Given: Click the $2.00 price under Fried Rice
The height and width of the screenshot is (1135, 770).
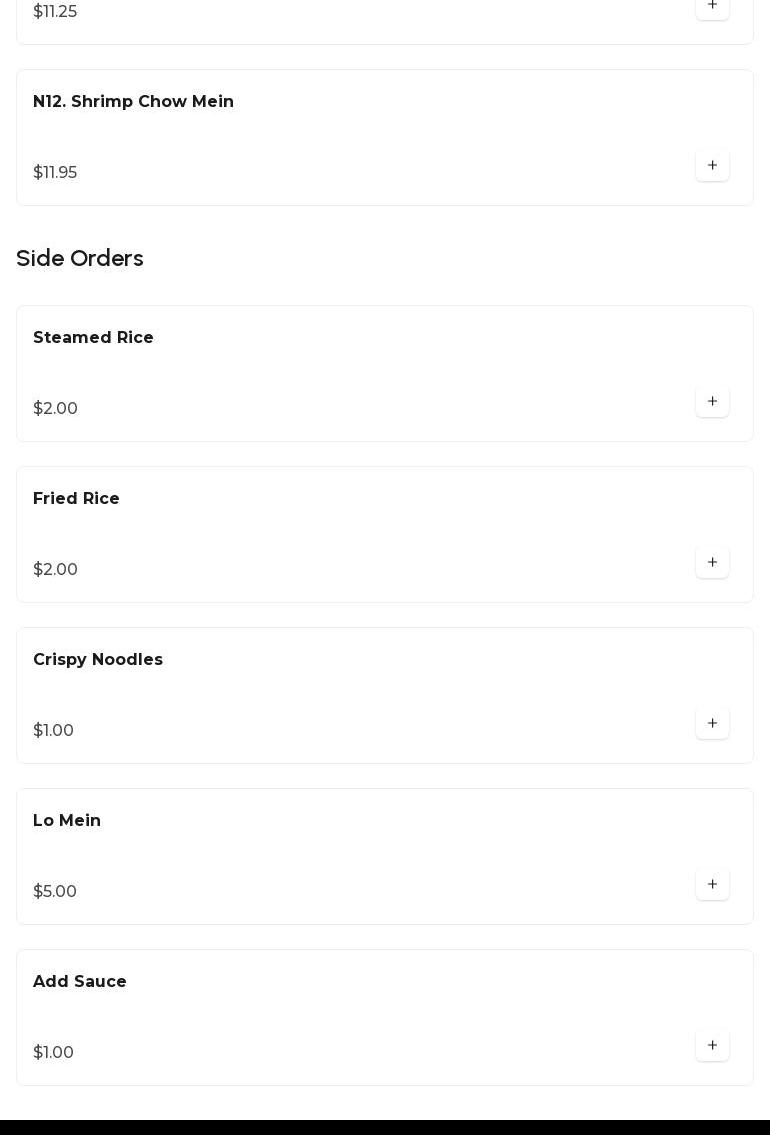Looking at the screenshot, I should click(x=55, y=570).
